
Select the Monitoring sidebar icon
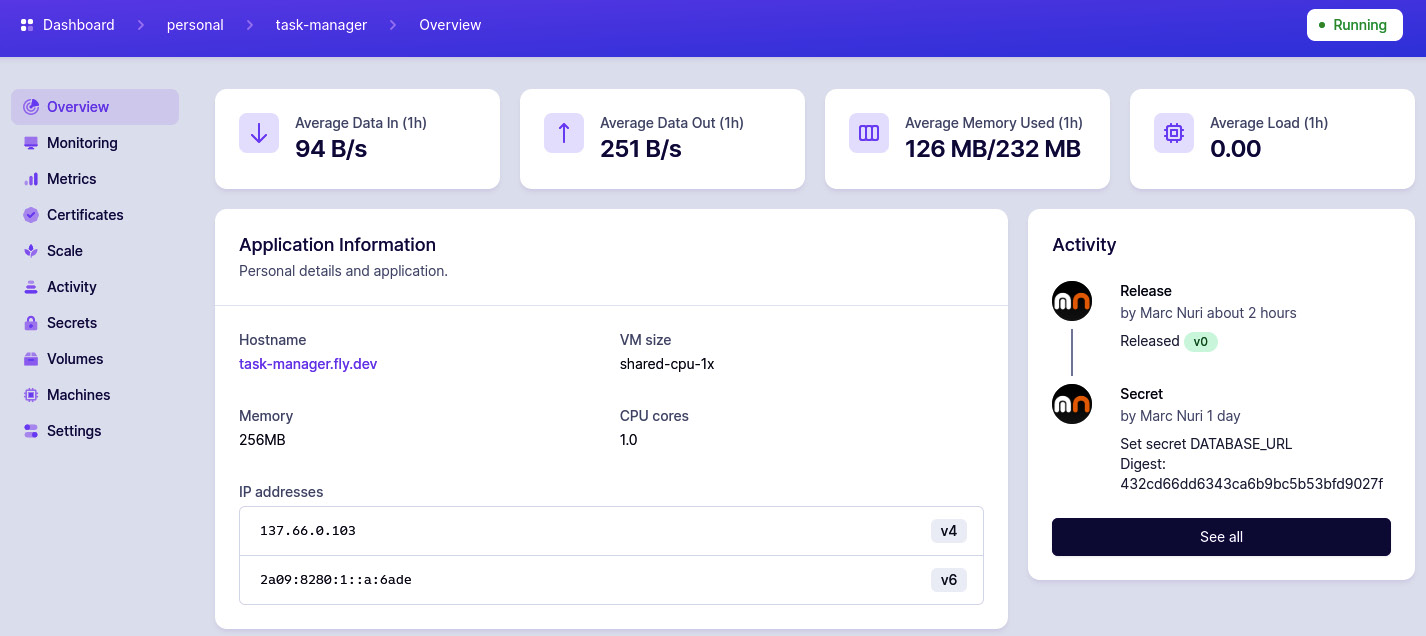tap(30, 143)
